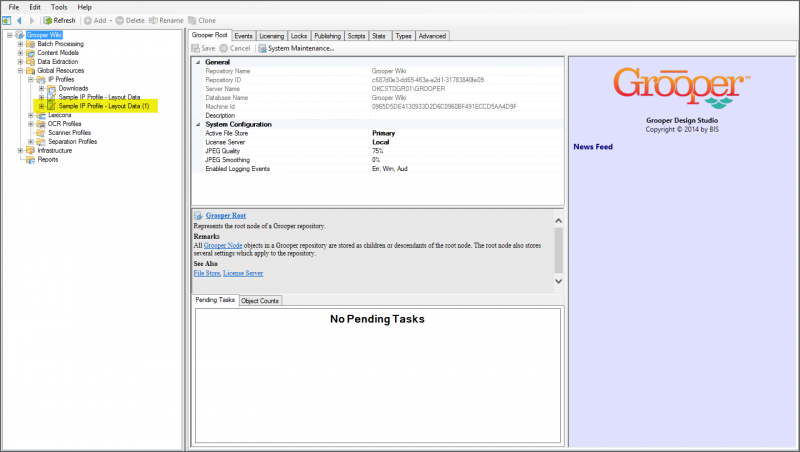Click the Delete toolbar button
Viewport: 800px width, 452px height.
point(130,20)
